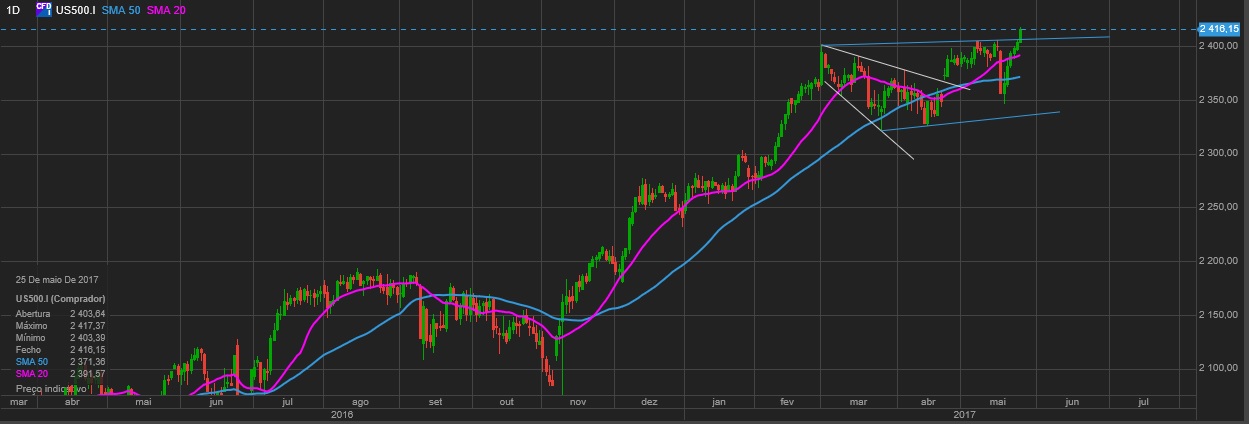This screenshot has height=424, width=1249.
Task: Click the SMA 50 indicator label in header
Action: 120,10
